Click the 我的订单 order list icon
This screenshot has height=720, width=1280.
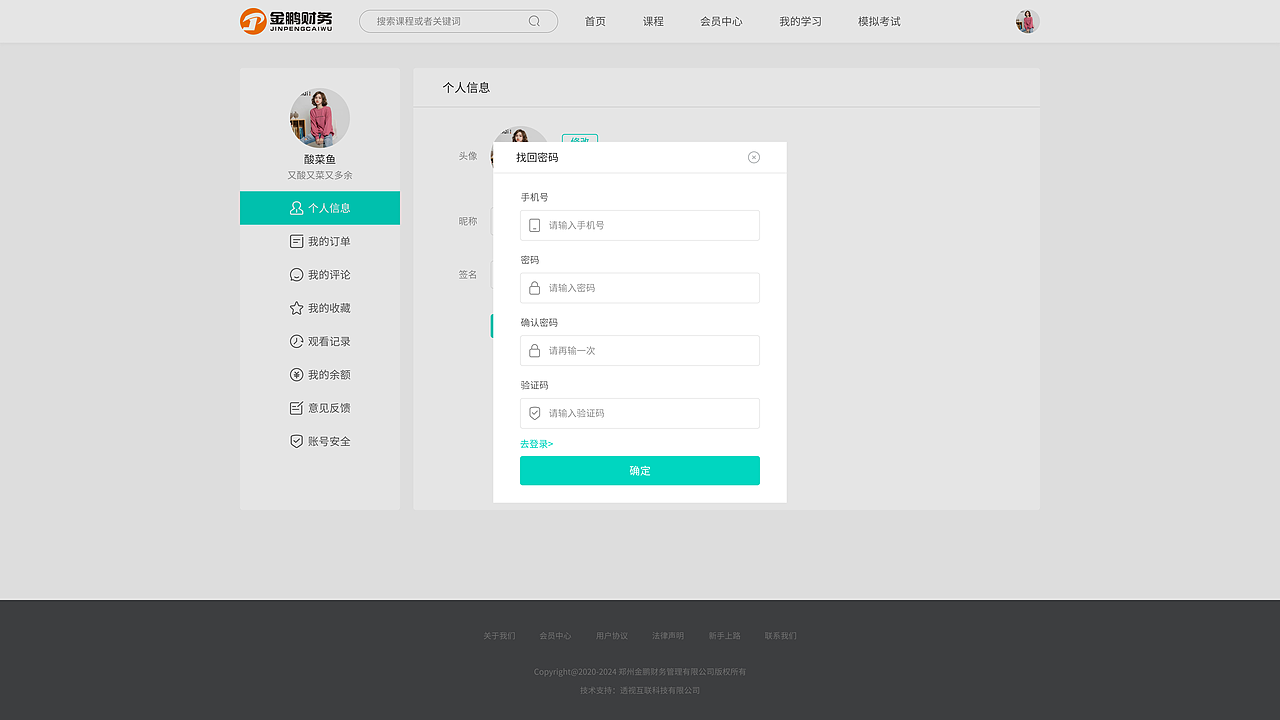pos(296,241)
